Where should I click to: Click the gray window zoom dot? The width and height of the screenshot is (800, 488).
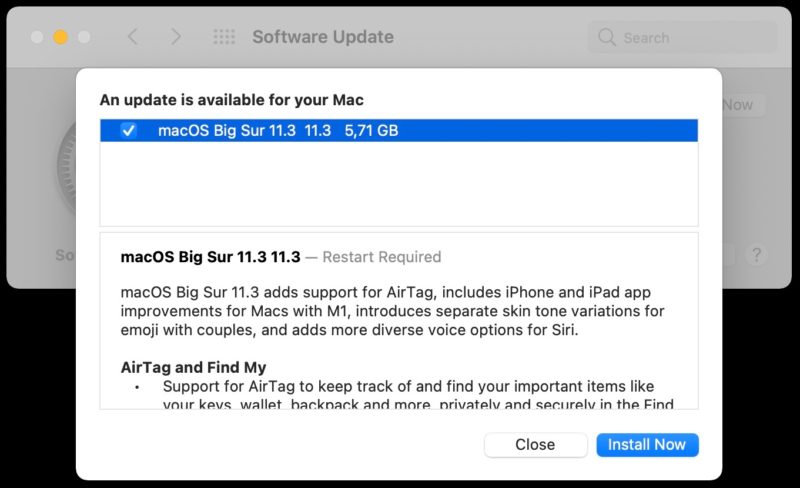tap(84, 37)
